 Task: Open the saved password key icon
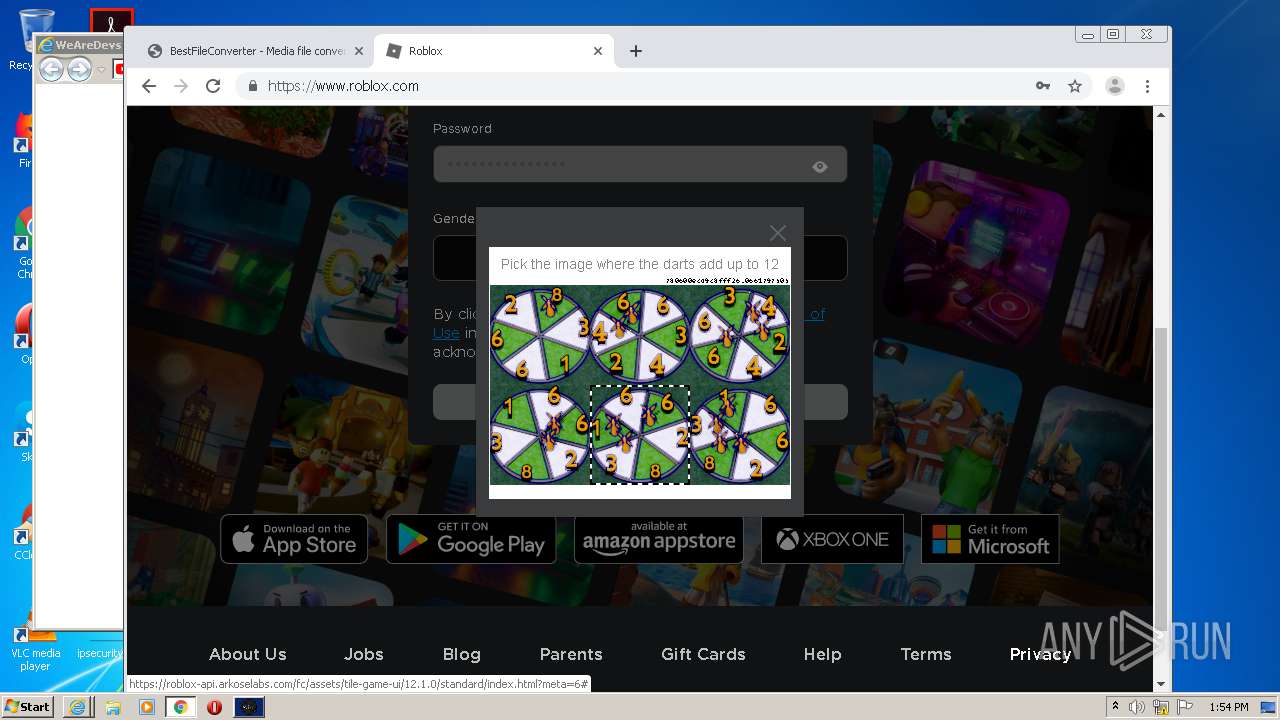coord(1043,86)
